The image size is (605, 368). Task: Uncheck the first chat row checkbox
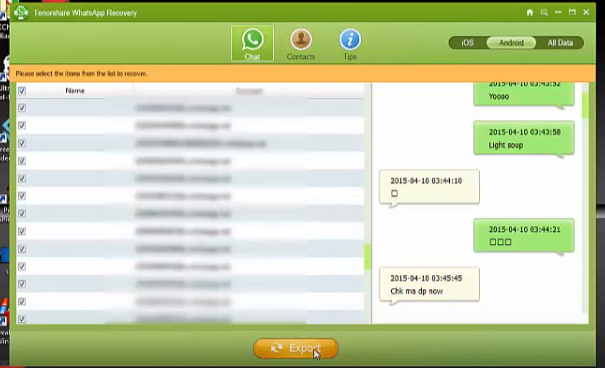[22, 108]
